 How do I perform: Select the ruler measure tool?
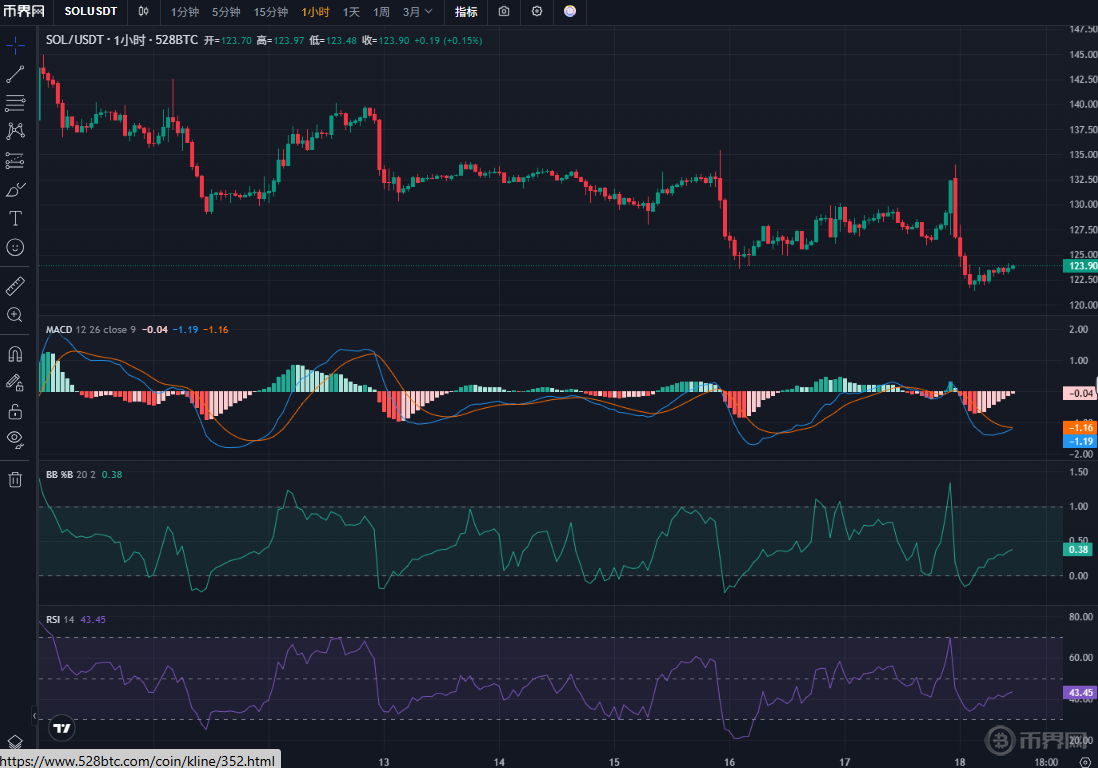click(15, 286)
